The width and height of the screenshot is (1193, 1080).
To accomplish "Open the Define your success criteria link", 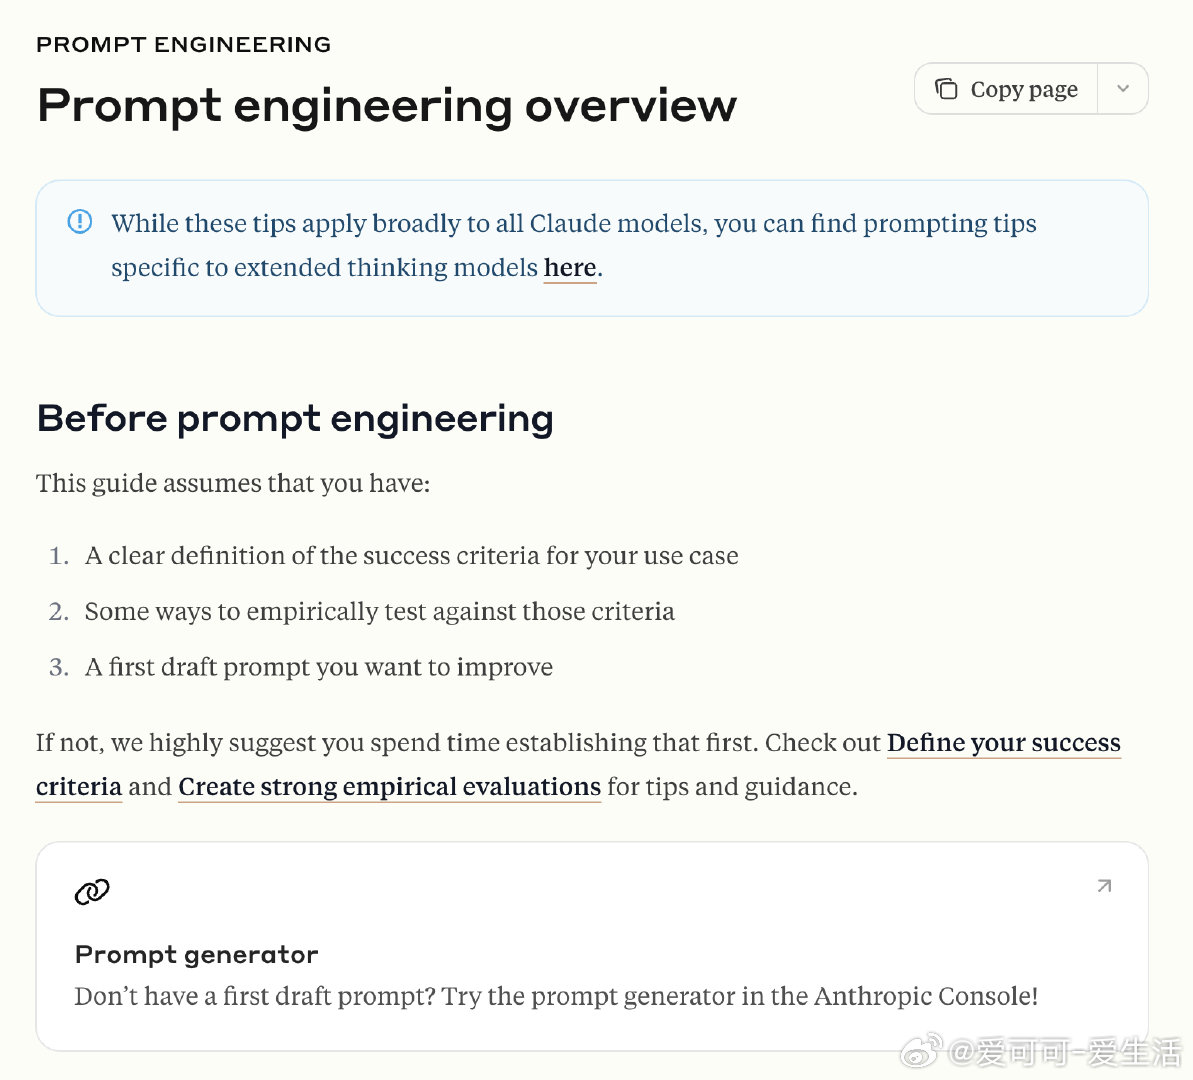I will click(x=578, y=764).
